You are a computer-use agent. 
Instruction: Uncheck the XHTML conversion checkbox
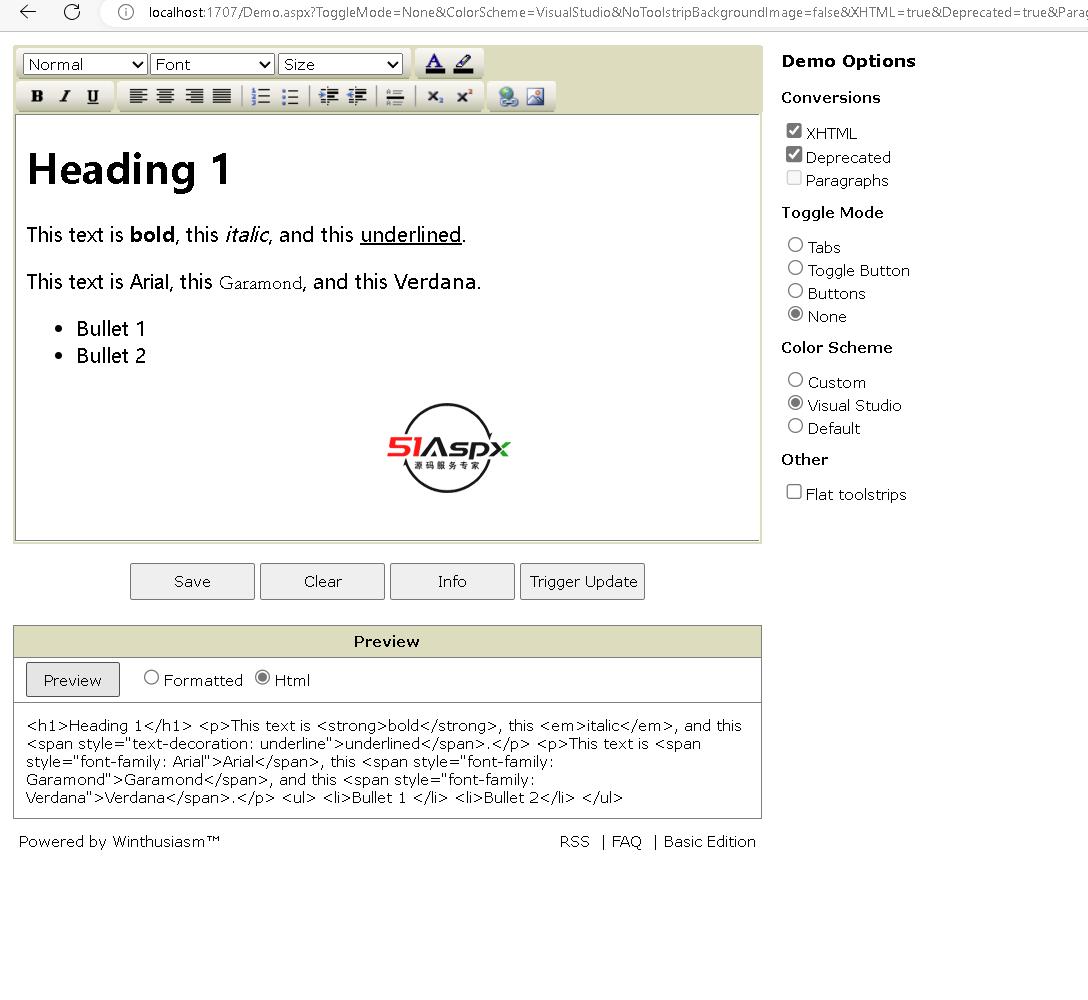tap(794, 131)
